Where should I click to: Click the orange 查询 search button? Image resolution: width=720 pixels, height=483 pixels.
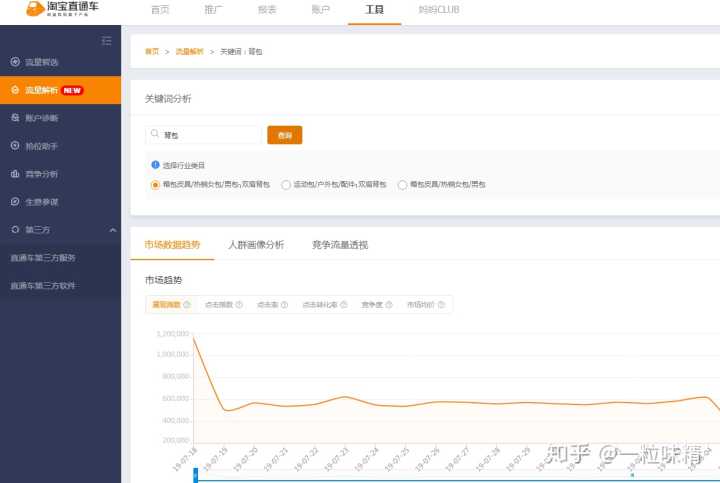click(x=284, y=135)
